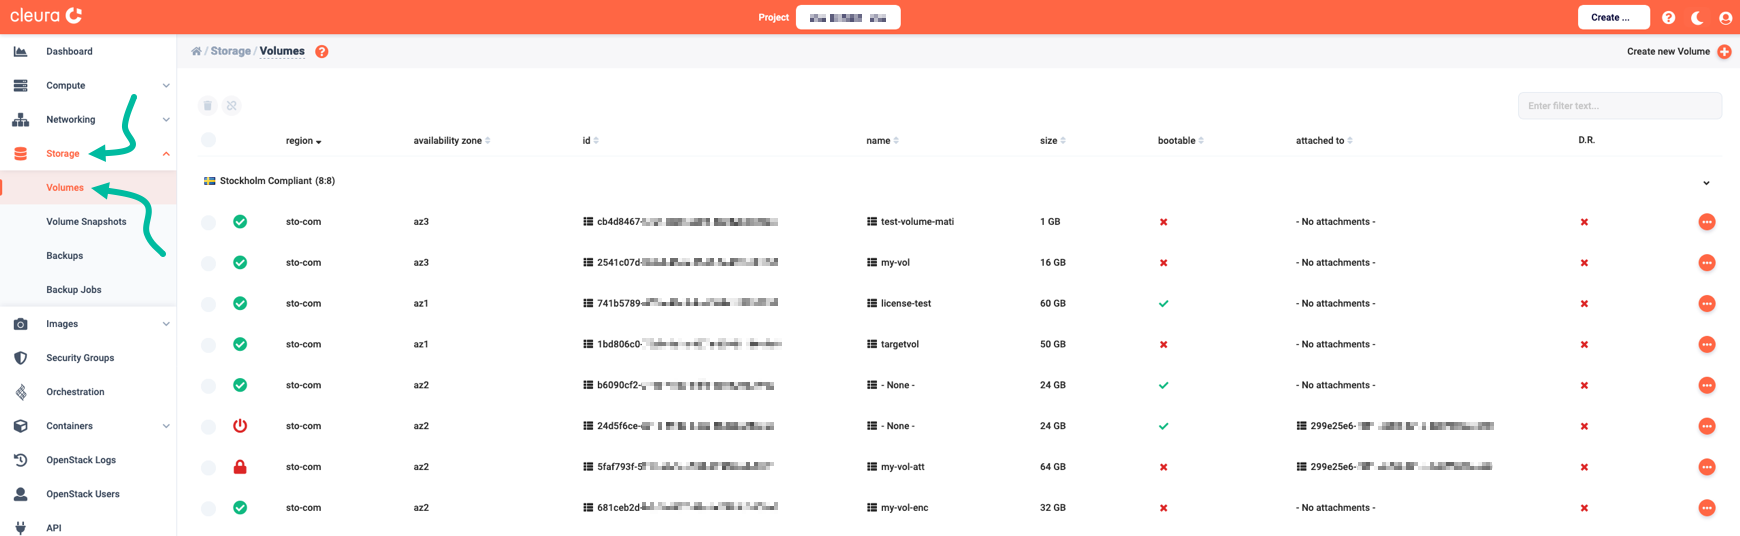
Task: Select the 16 GB my-vol row checkbox
Action: 208,263
